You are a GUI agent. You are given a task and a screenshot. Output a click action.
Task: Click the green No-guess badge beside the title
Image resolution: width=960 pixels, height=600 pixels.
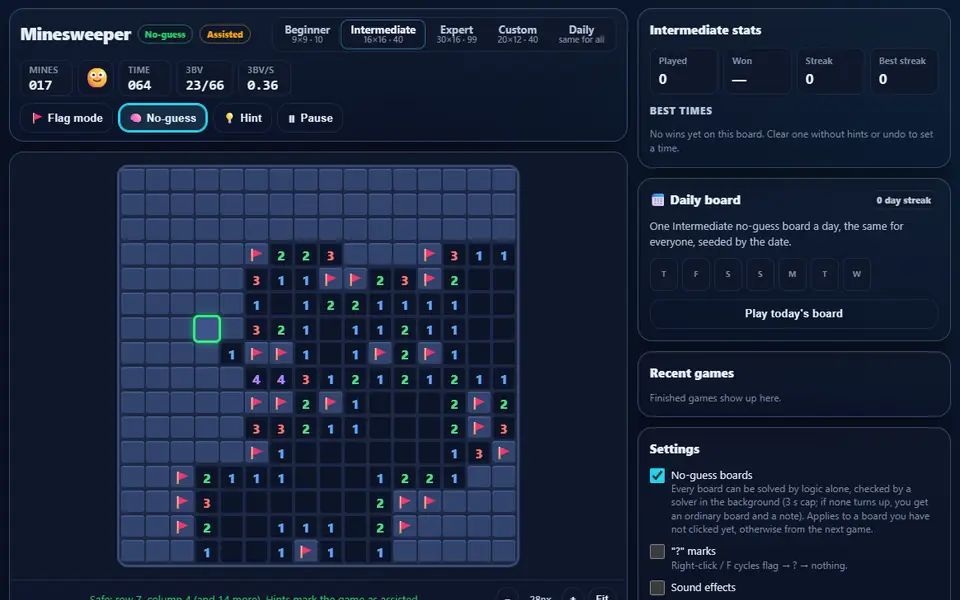tap(165, 34)
